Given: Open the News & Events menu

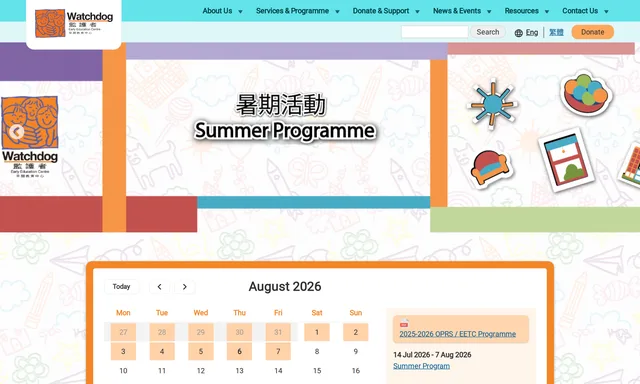Looking at the screenshot, I should [457, 11].
